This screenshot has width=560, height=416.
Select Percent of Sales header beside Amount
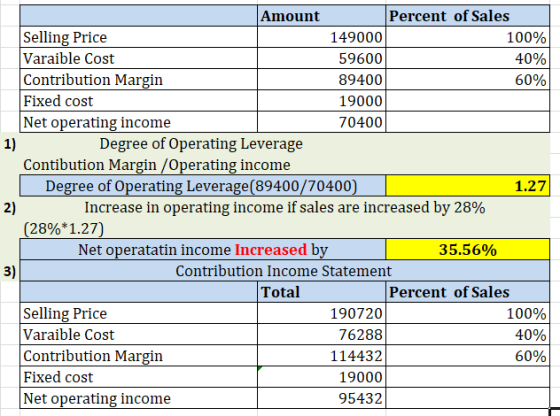[468, 16]
